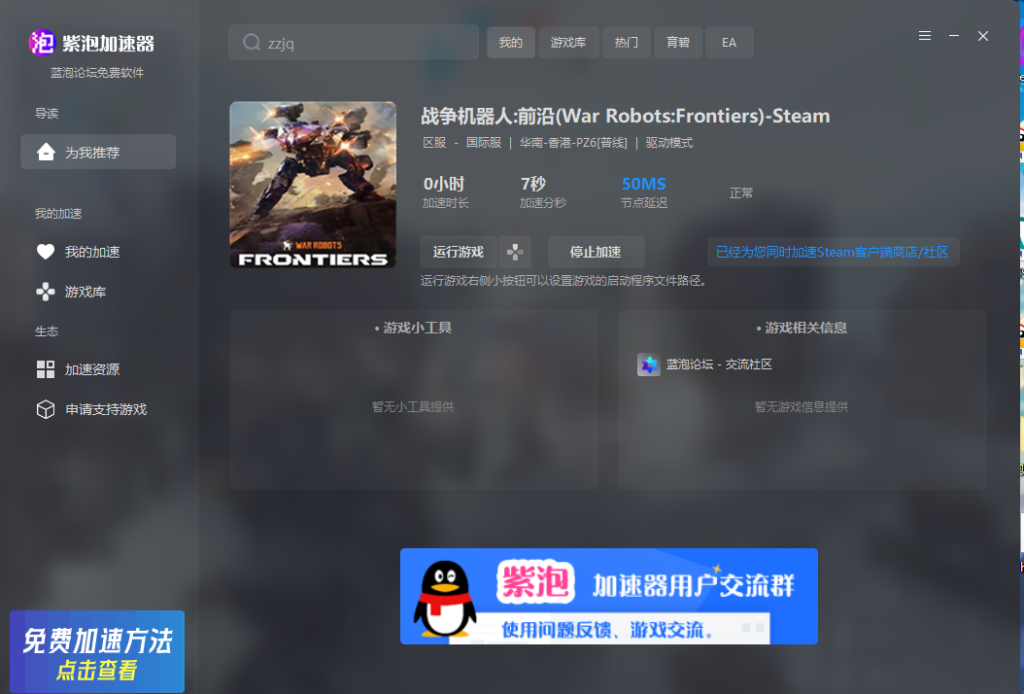The height and width of the screenshot is (694, 1024).
Task: Click the War Robots Frontiers cover thumbnail
Action: (x=313, y=185)
